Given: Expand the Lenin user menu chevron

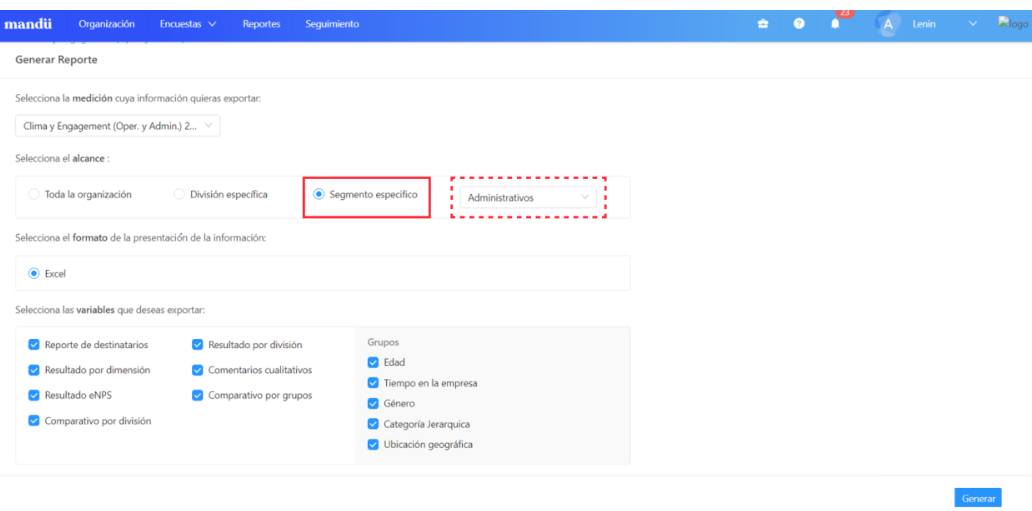Looking at the screenshot, I should pos(973,24).
